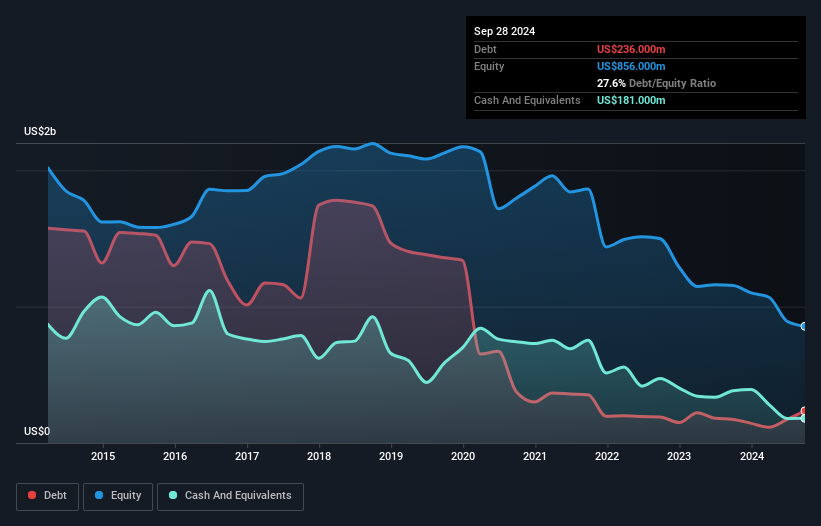
Task: Toggle the Equity series legend button
Action: (x=118, y=496)
